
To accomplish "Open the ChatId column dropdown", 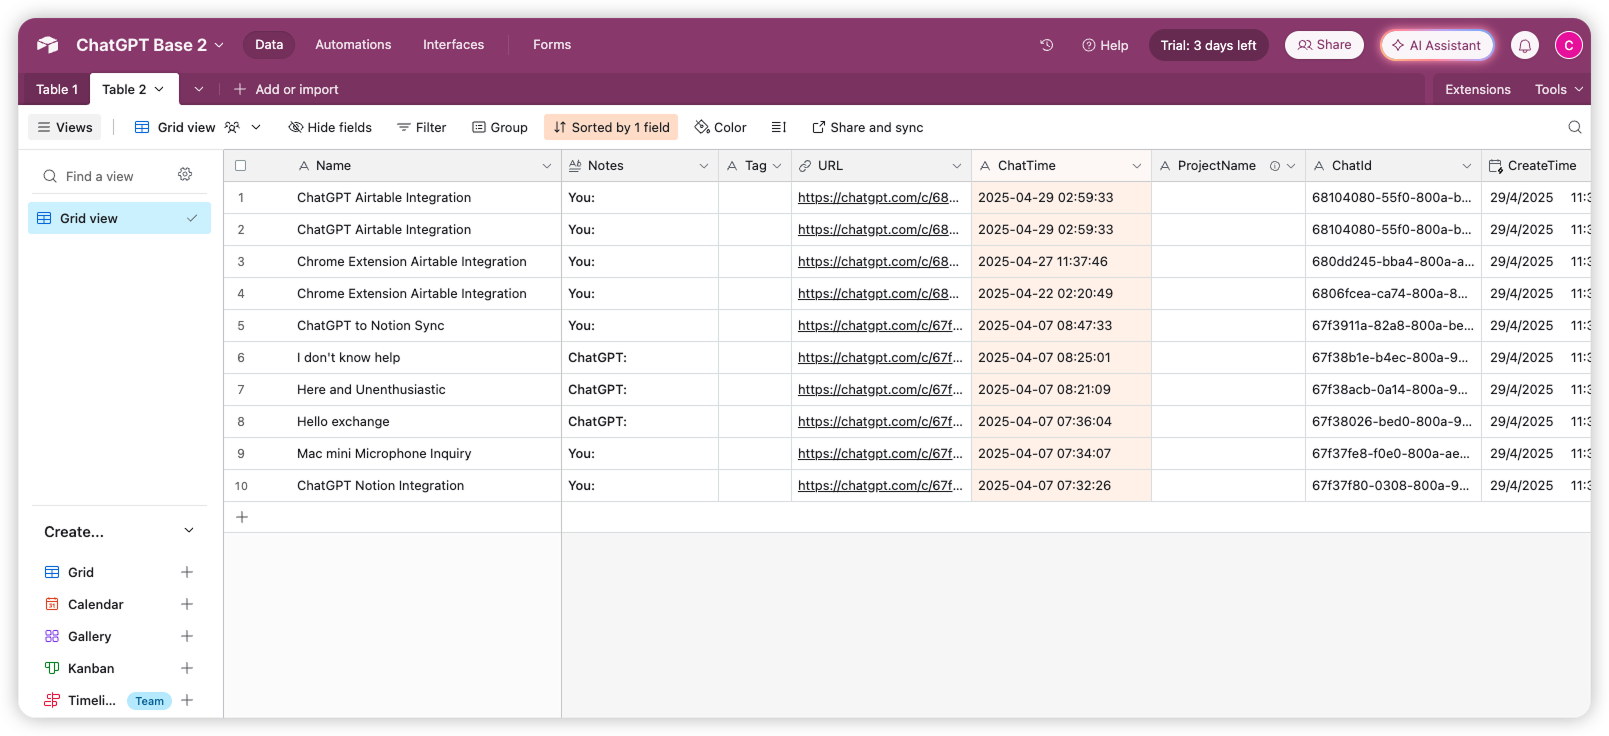I will tap(1467, 166).
